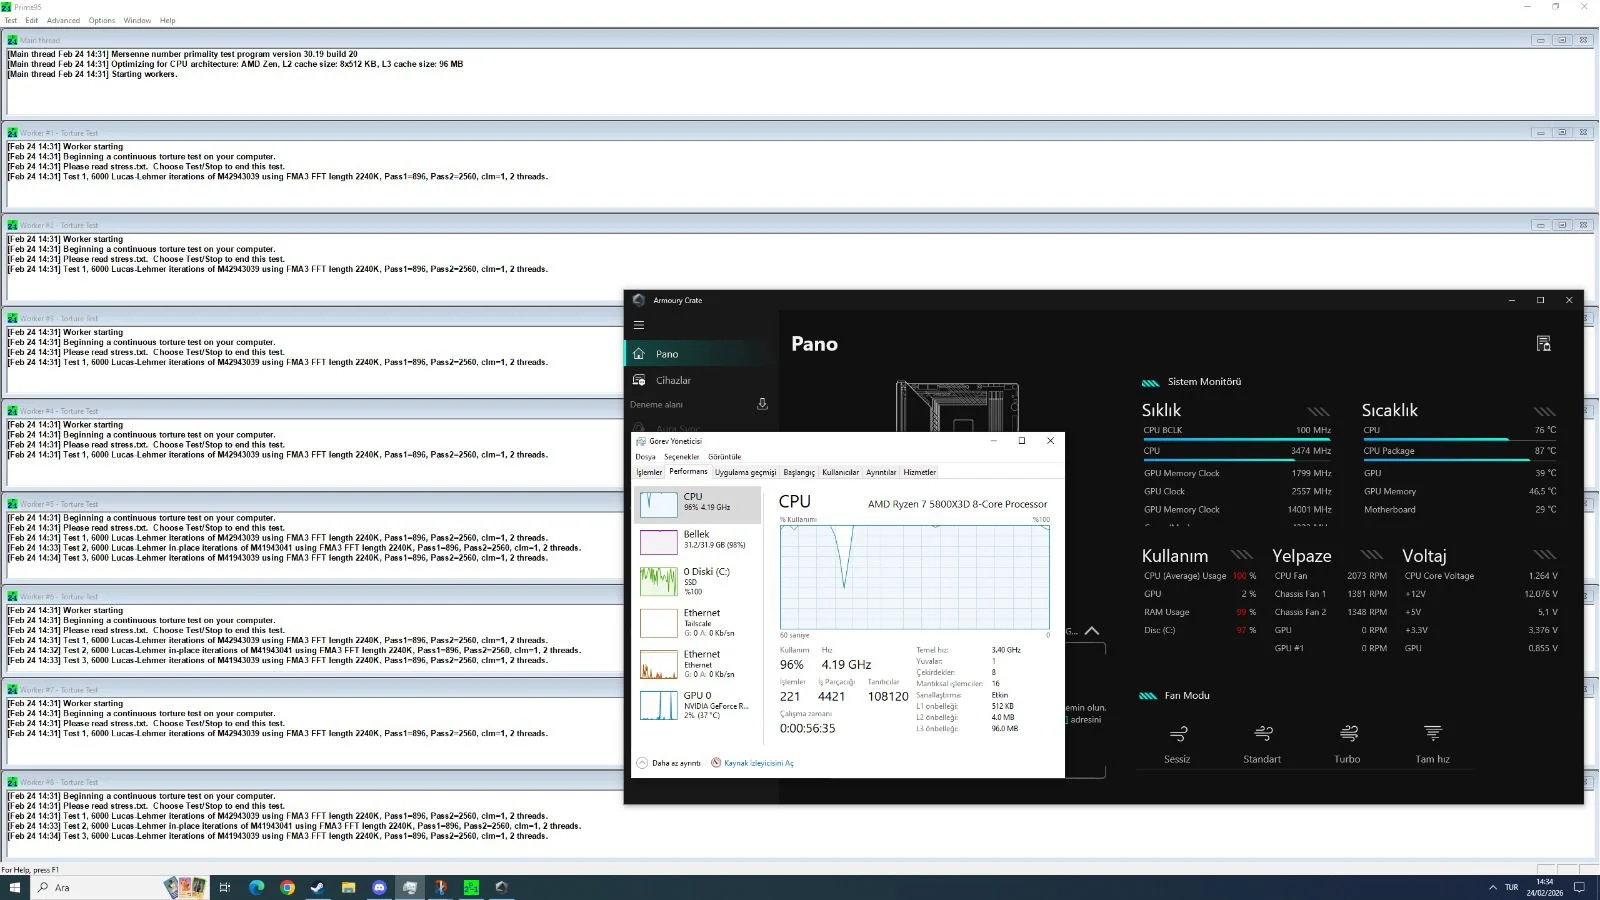1600x900 pixels.
Task: Click the Kullanım section grip icon
Action: (x=1242, y=555)
